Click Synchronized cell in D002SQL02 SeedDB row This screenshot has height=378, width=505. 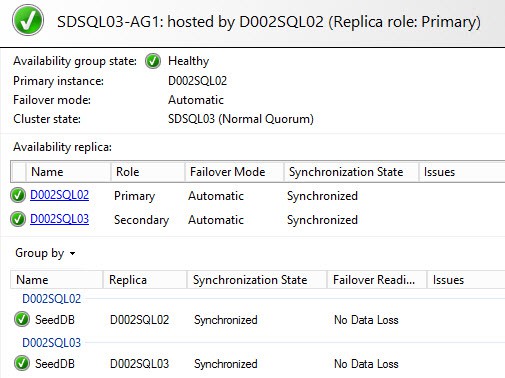(226, 320)
